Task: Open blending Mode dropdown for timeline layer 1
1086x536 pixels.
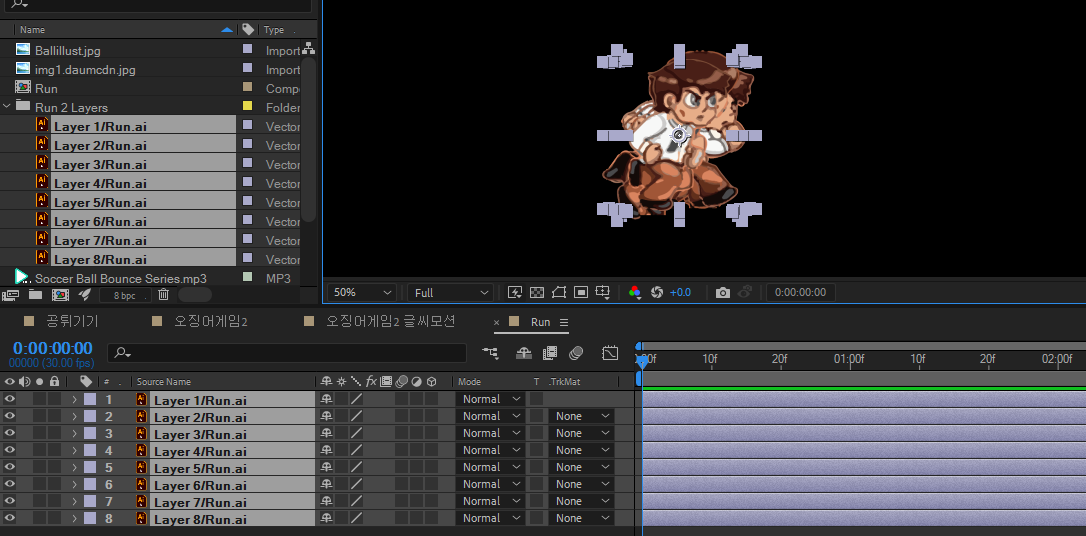Action: click(490, 399)
